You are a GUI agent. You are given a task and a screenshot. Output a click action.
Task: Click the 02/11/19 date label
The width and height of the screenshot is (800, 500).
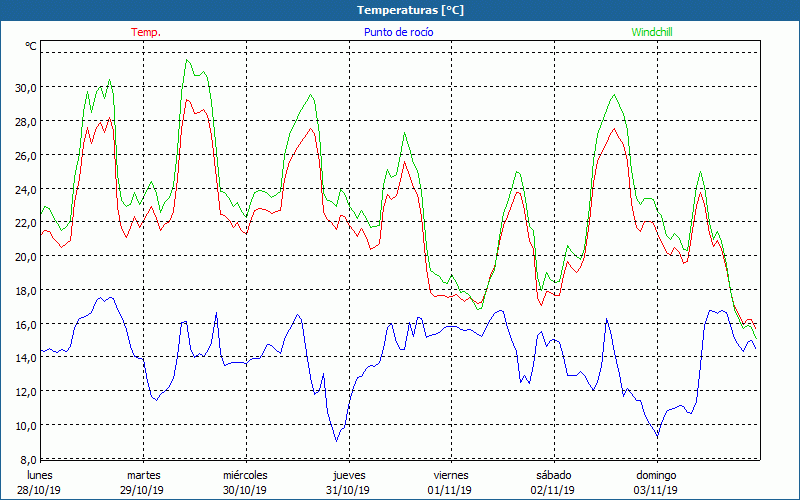pyautogui.click(x=553, y=490)
